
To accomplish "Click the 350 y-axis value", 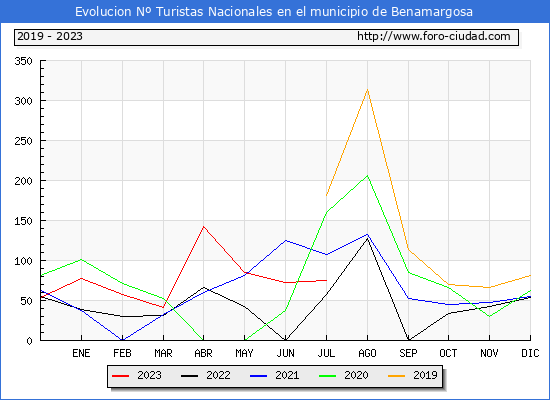I will coord(23,61).
